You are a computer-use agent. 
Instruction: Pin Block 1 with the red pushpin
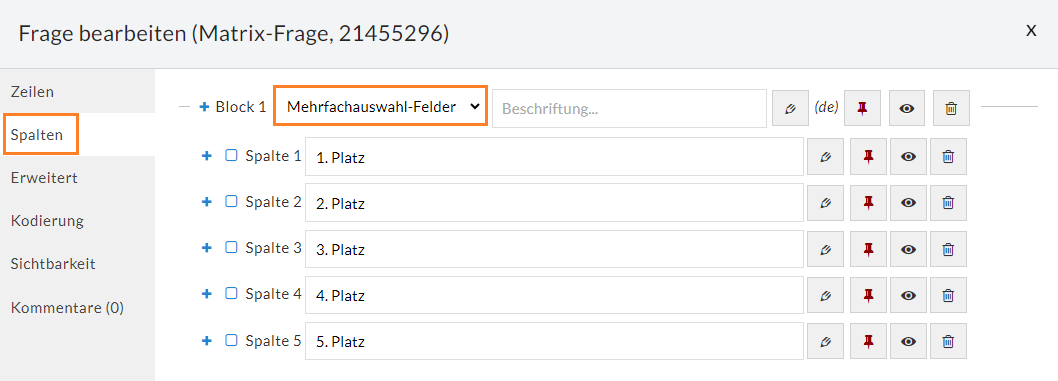(862, 108)
